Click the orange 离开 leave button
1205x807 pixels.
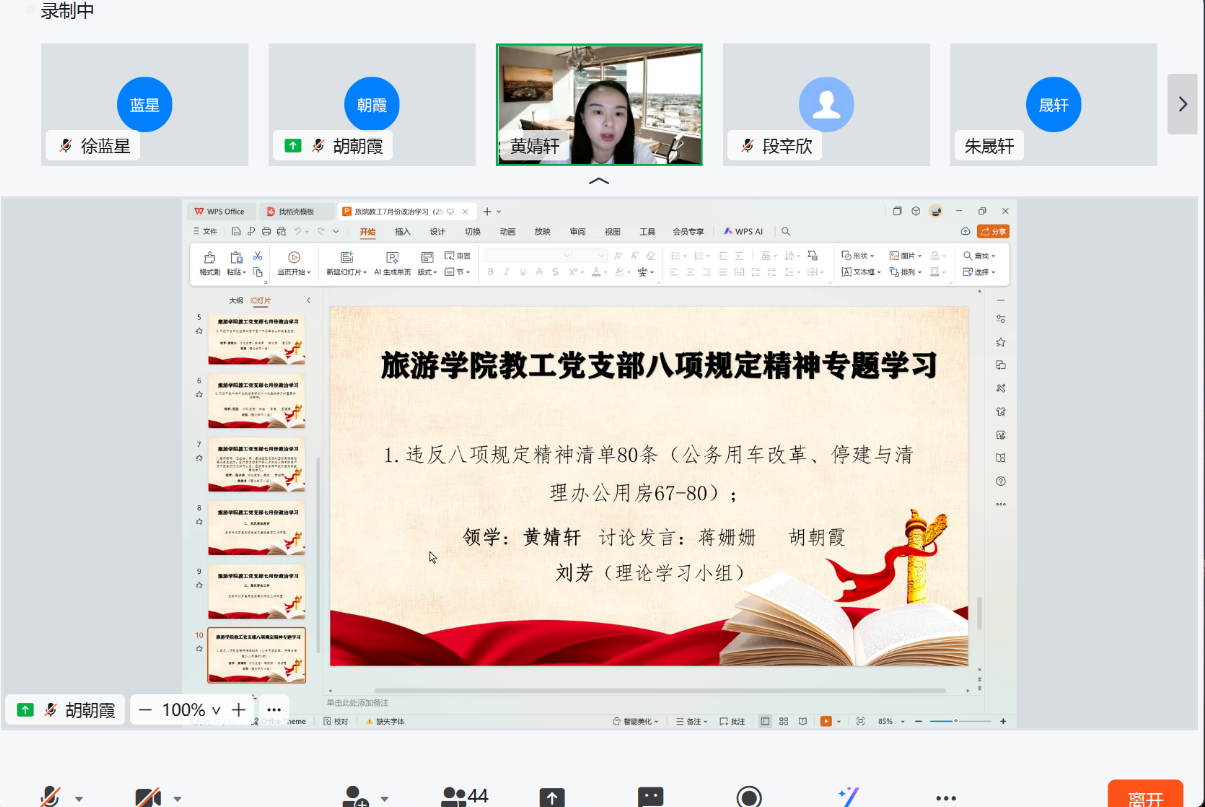click(1145, 796)
